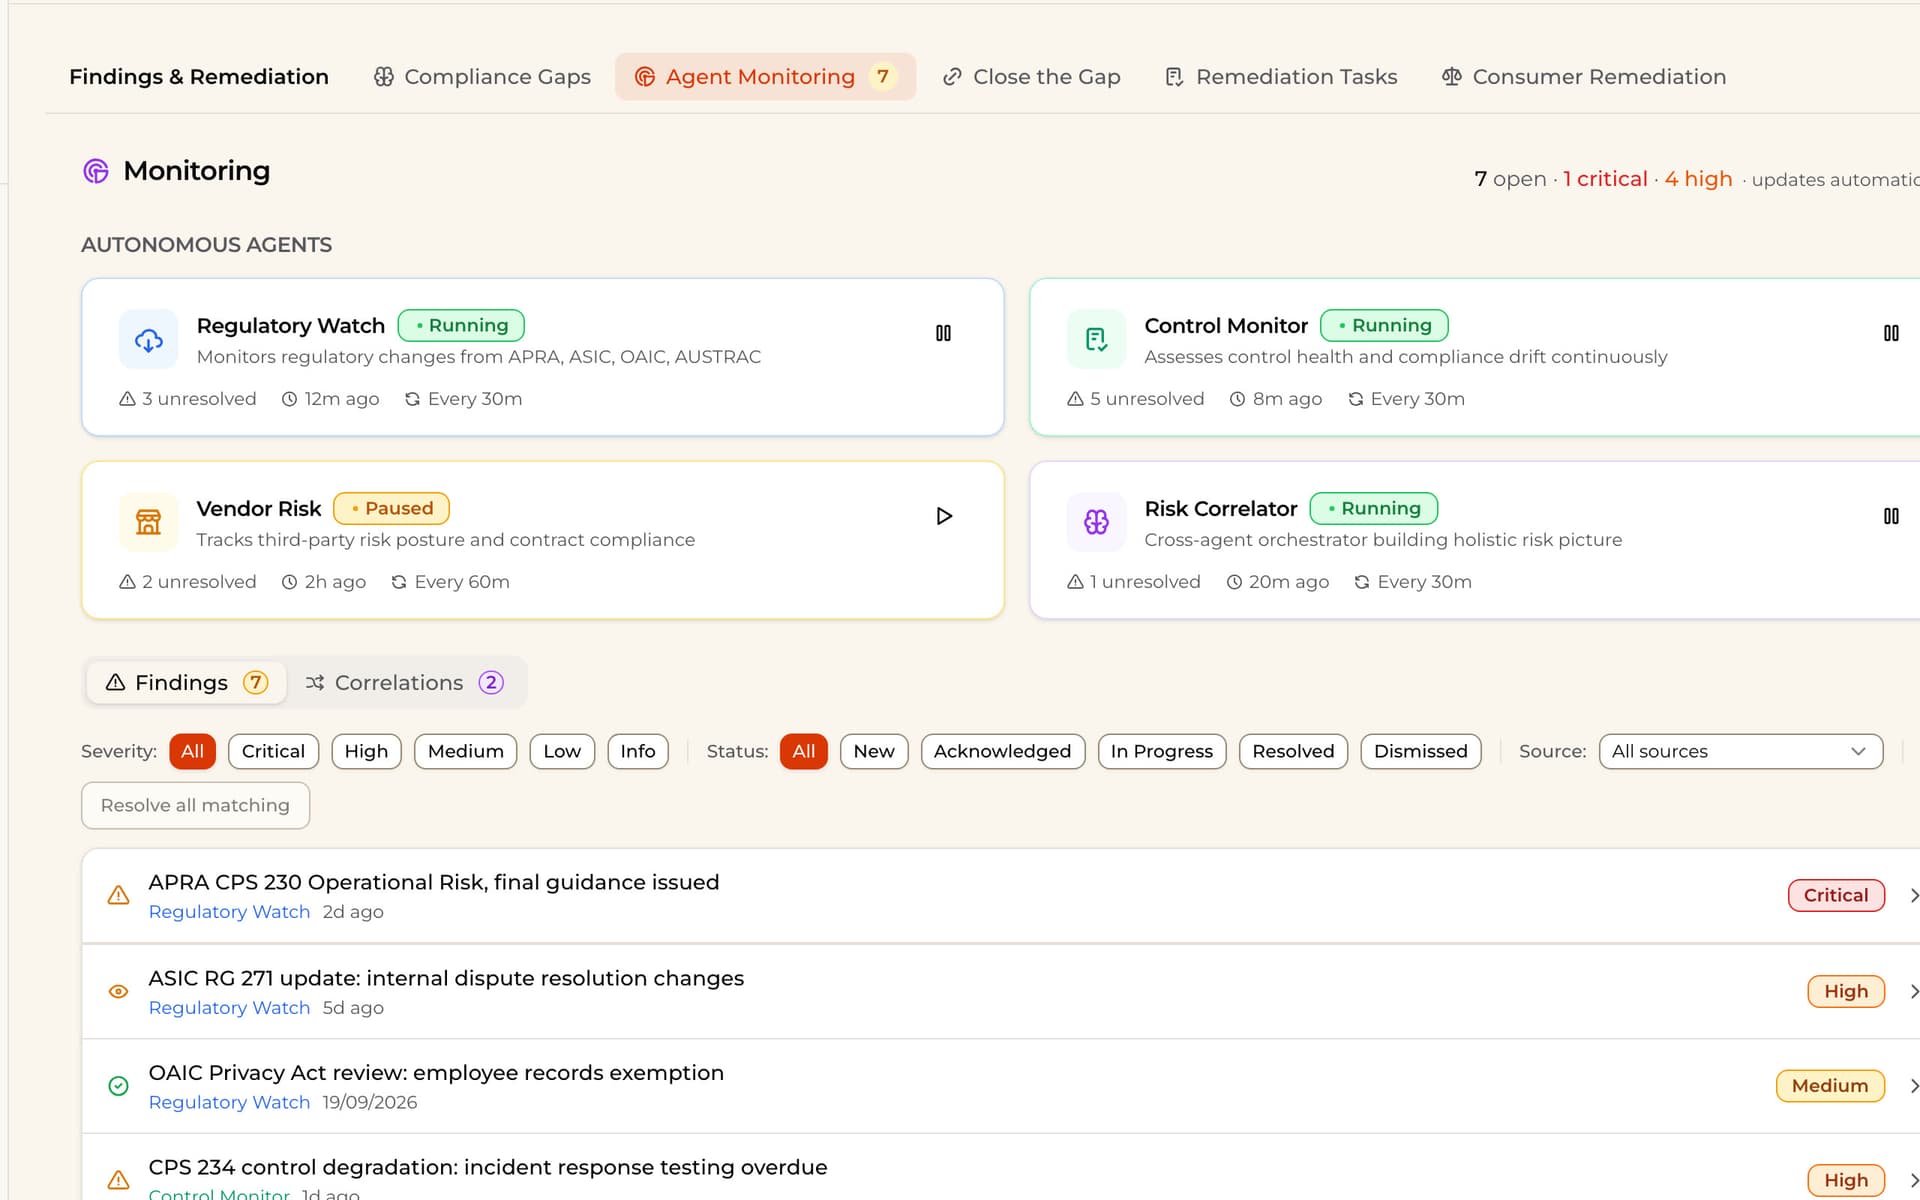Click the Control Monitor checklist icon
1920x1200 pixels.
pyautogui.click(x=1096, y=340)
